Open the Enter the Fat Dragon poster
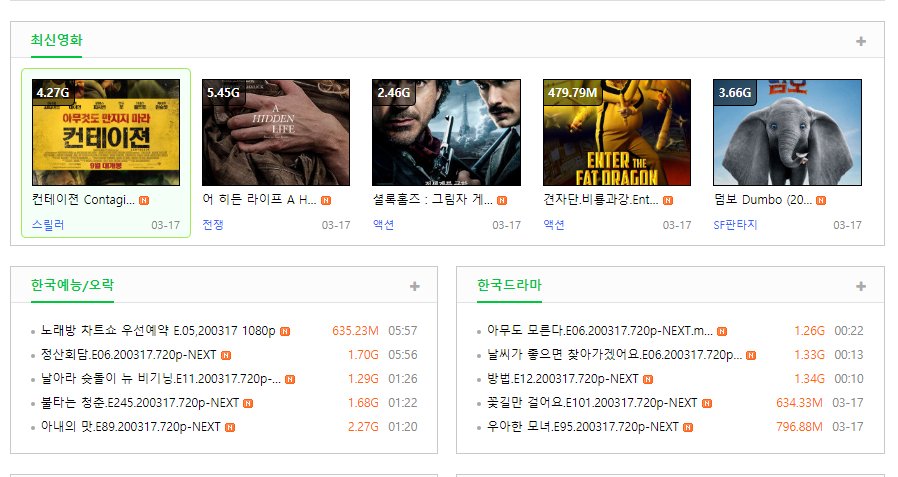The height and width of the screenshot is (477, 898). pyautogui.click(x=617, y=132)
